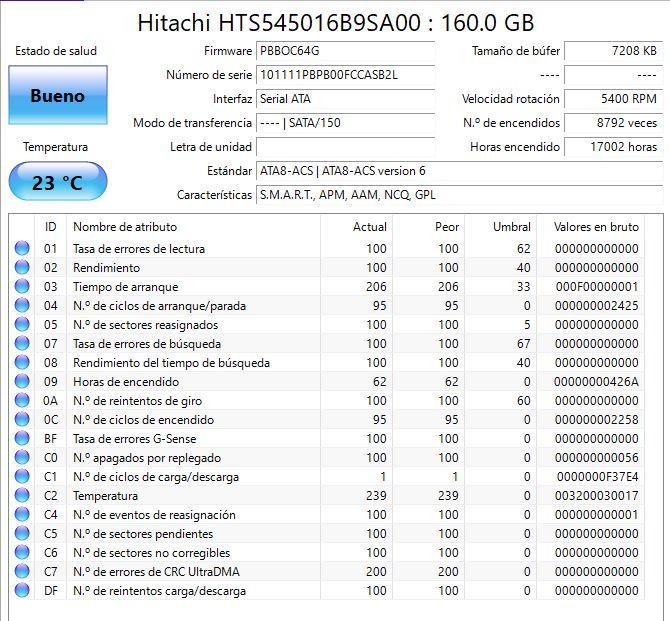Click status icon for CRC UltraDMA row

coord(22,572)
